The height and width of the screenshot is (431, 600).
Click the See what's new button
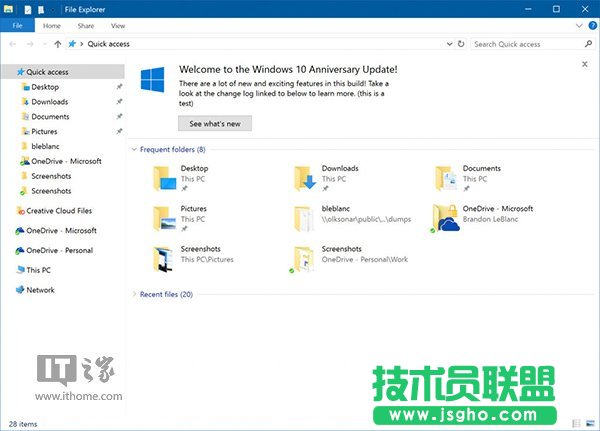tap(215, 124)
